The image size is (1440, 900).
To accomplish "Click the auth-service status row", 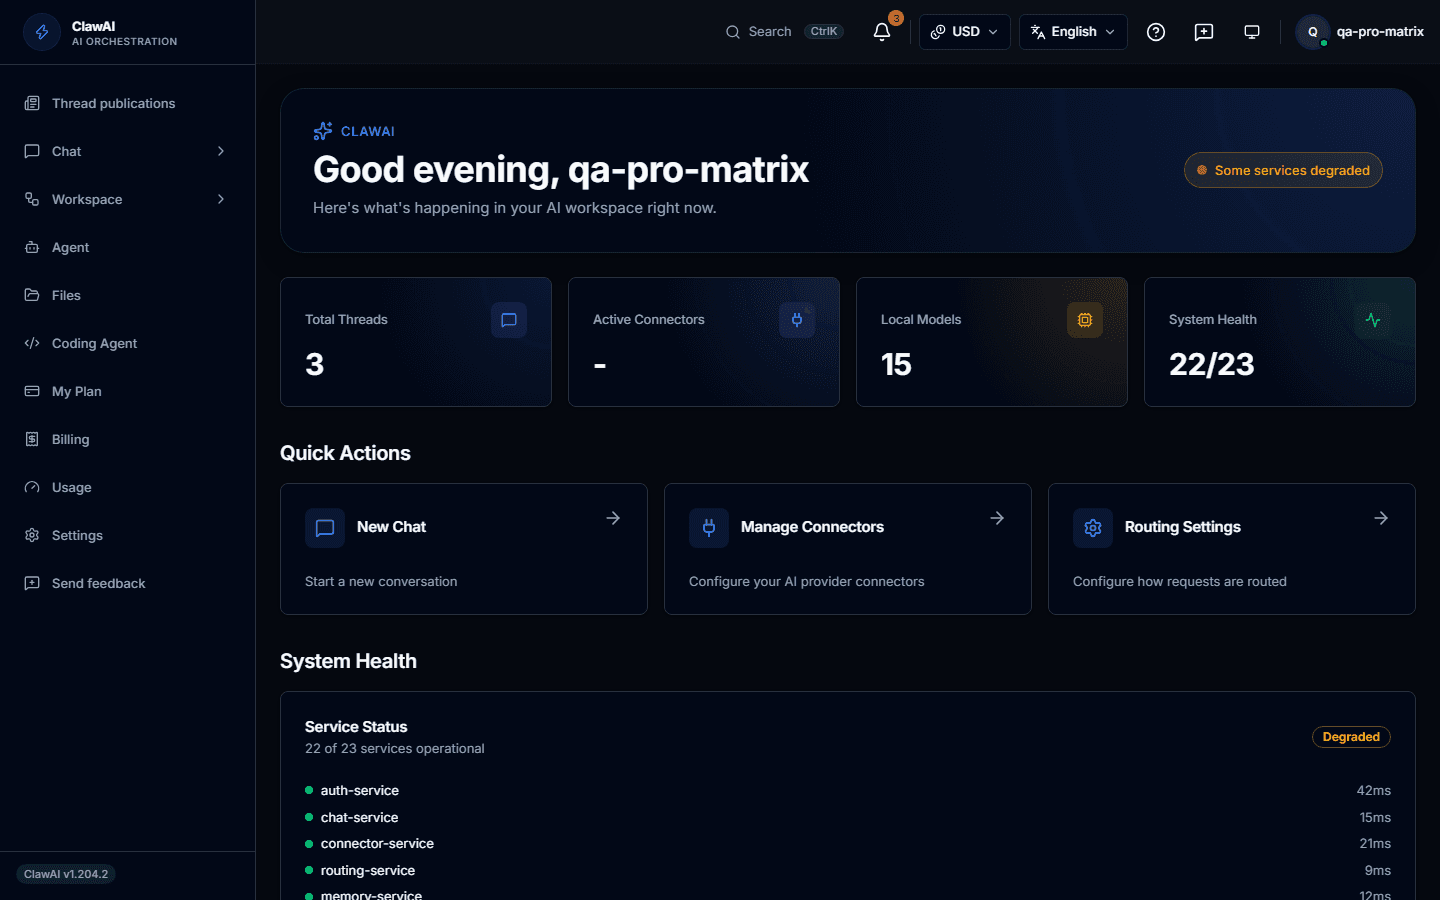I will [848, 790].
